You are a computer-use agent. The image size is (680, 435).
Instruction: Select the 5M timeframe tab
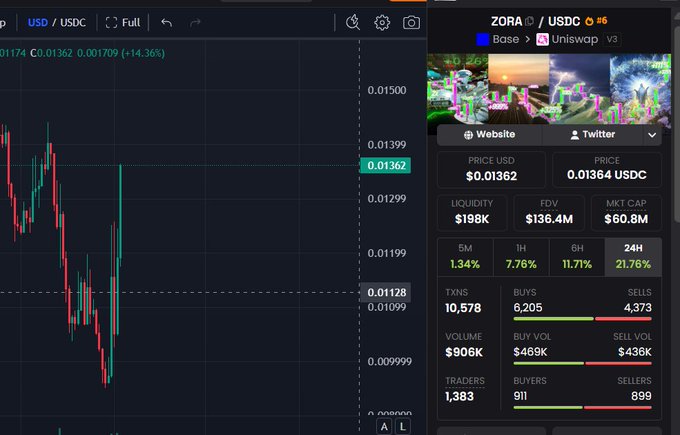click(x=465, y=257)
